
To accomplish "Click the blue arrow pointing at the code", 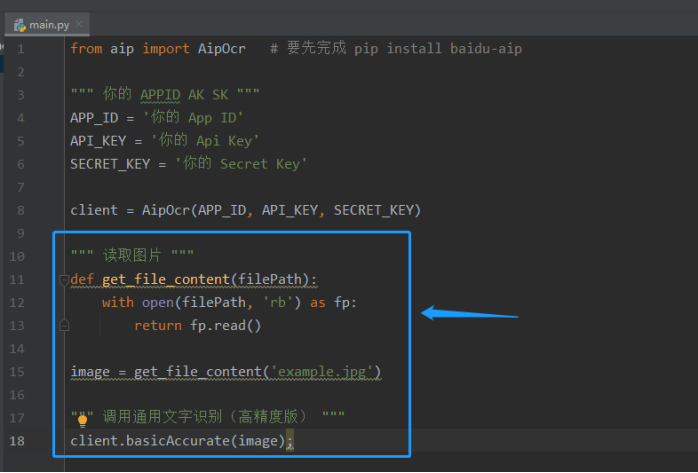I will click(x=468, y=314).
